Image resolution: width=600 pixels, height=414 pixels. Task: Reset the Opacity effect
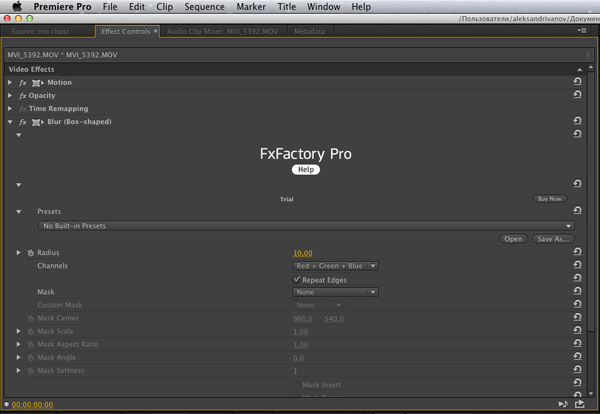[x=577, y=94]
